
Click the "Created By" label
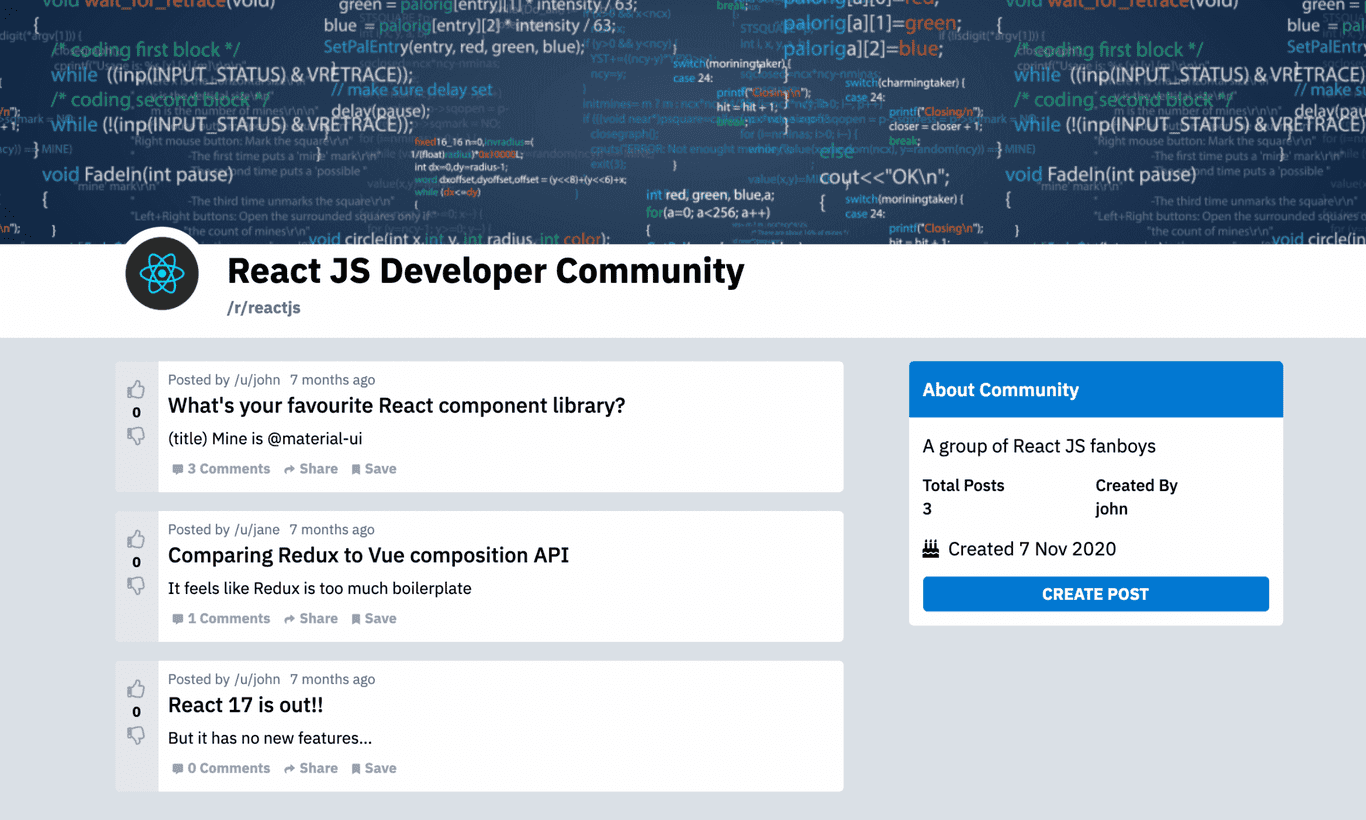click(1136, 485)
